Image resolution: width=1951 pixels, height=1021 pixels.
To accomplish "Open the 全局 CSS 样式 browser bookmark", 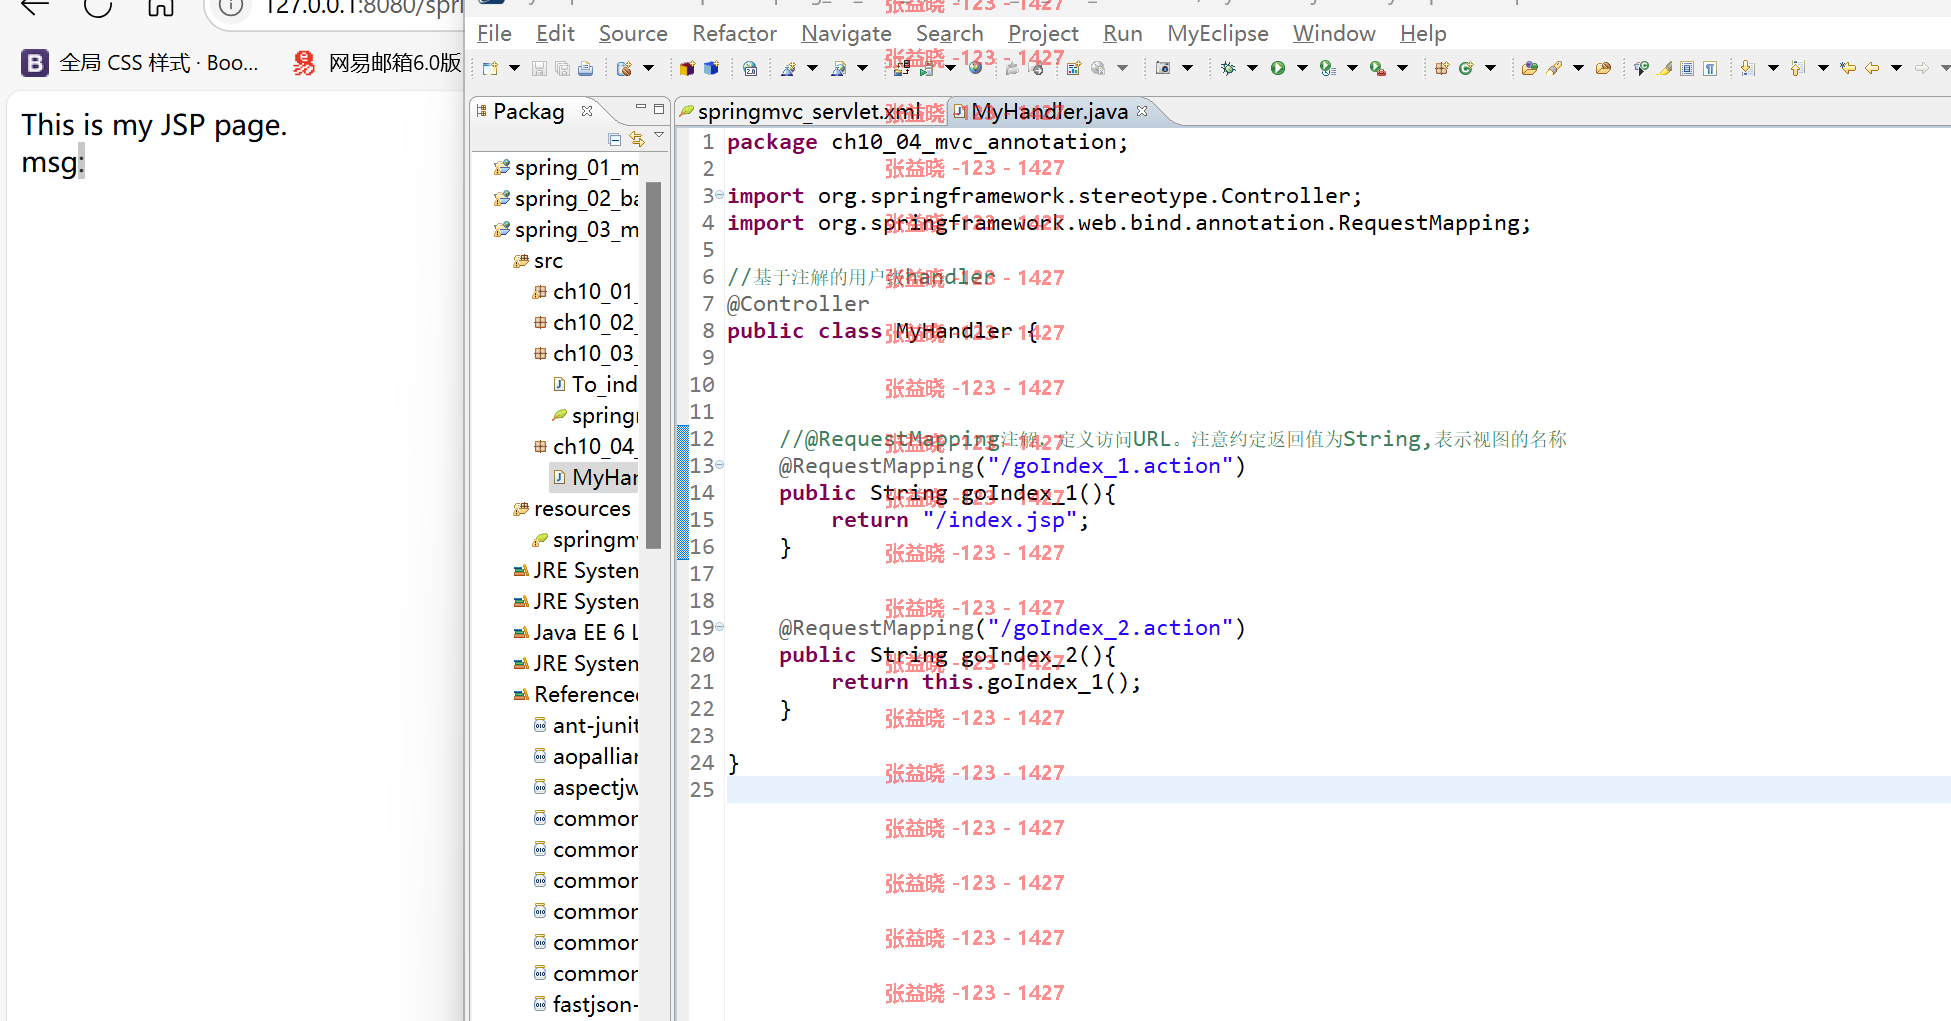I will coord(141,63).
